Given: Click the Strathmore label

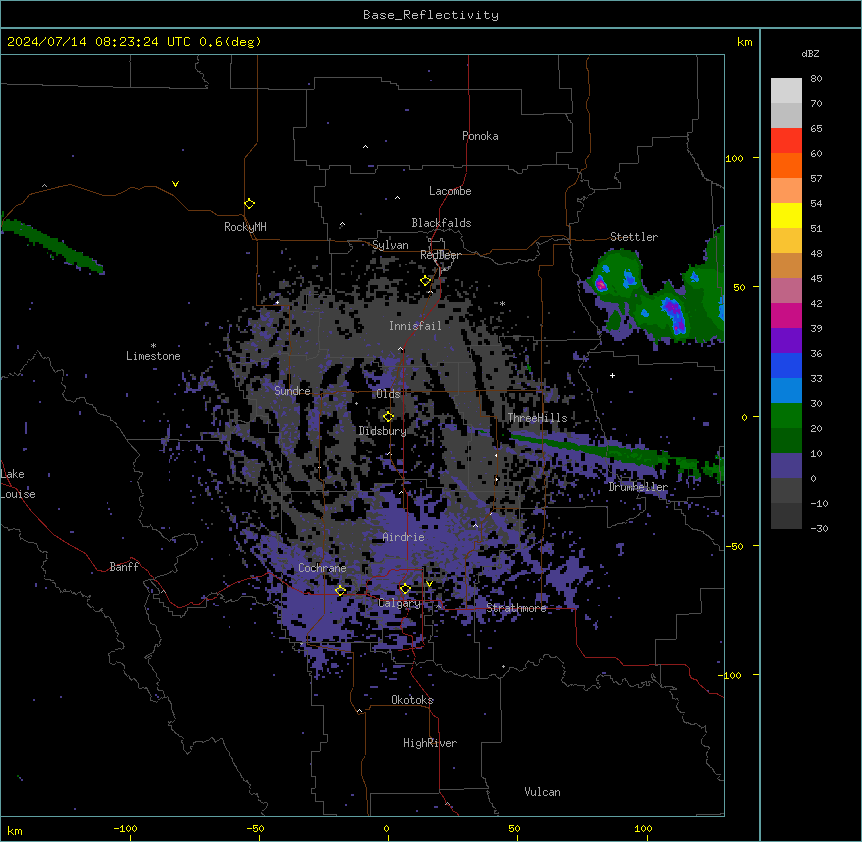Looking at the screenshot, I should pyautogui.click(x=516, y=608).
